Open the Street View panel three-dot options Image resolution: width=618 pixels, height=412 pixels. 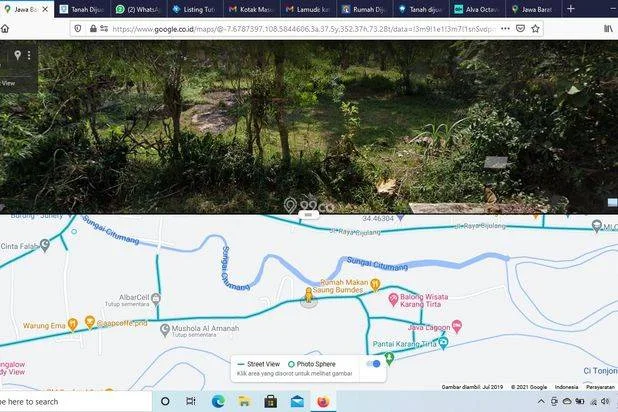coord(29,55)
